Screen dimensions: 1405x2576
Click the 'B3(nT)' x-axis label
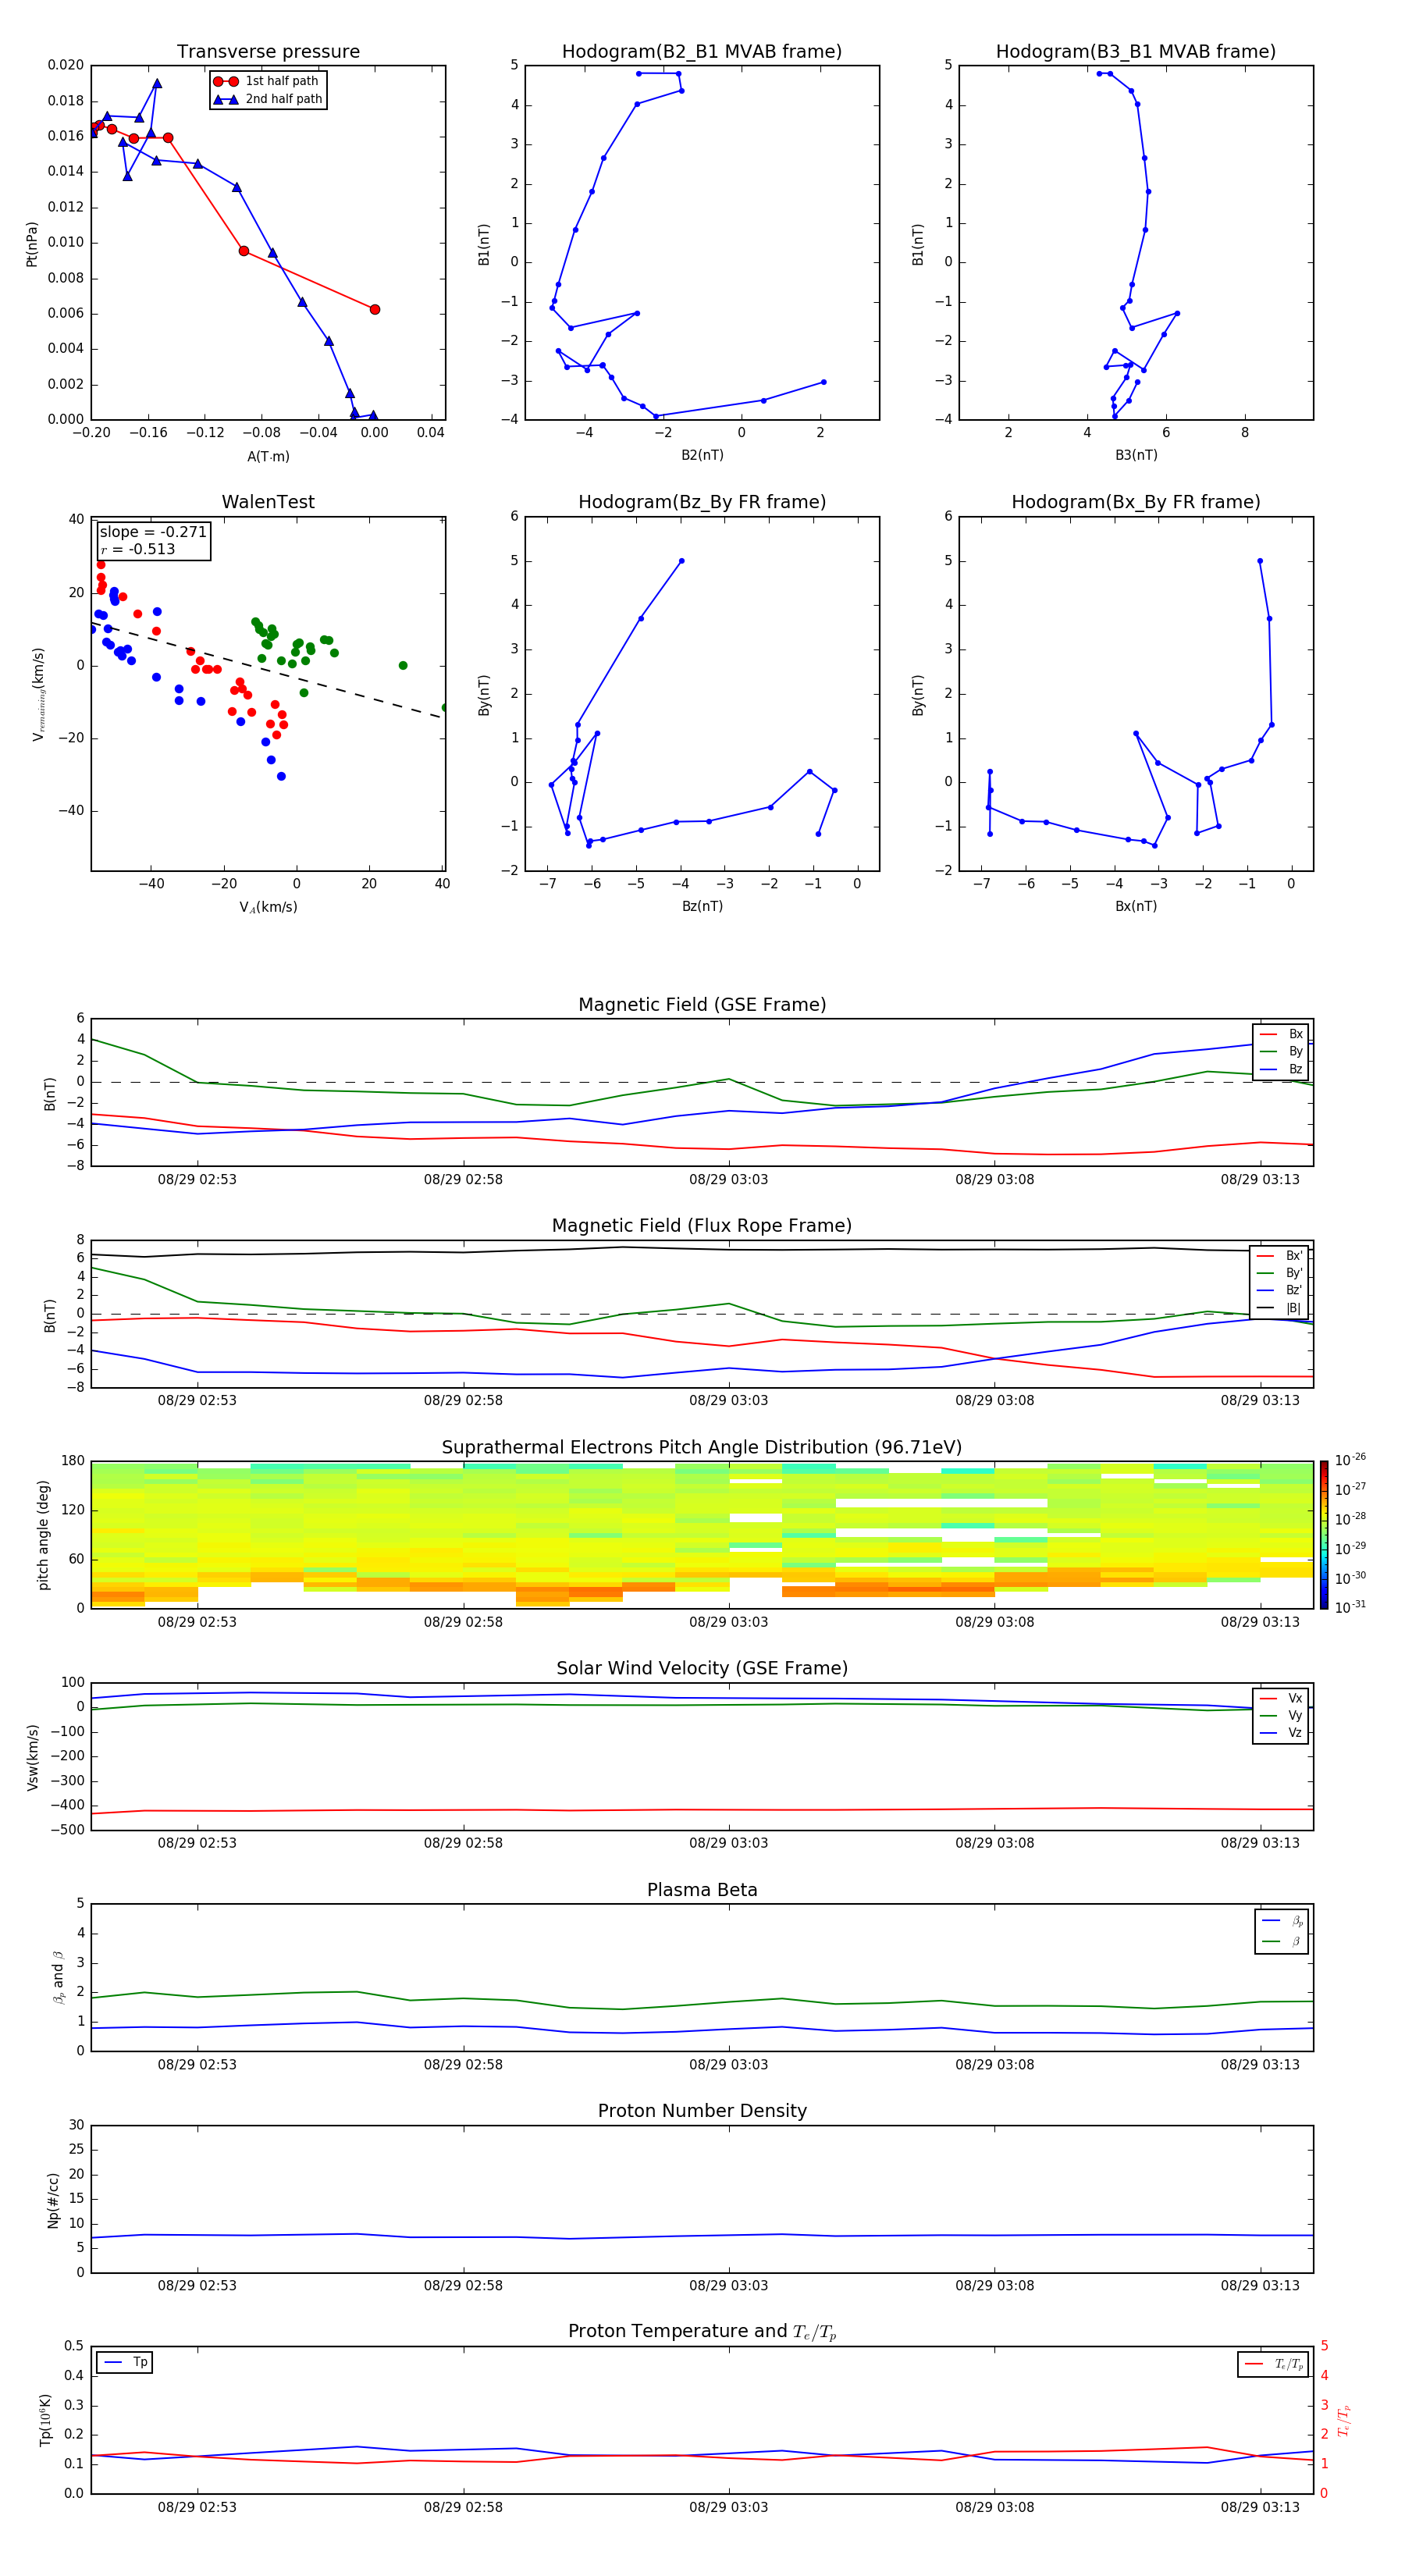tap(1136, 455)
